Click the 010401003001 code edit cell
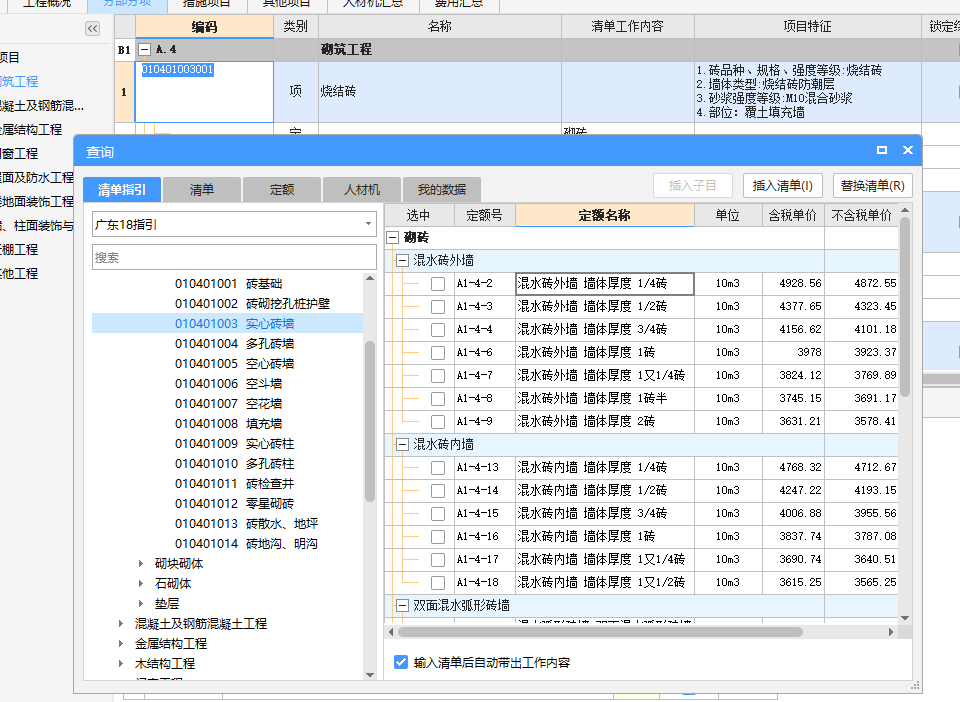 pyautogui.click(x=204, y=92)
